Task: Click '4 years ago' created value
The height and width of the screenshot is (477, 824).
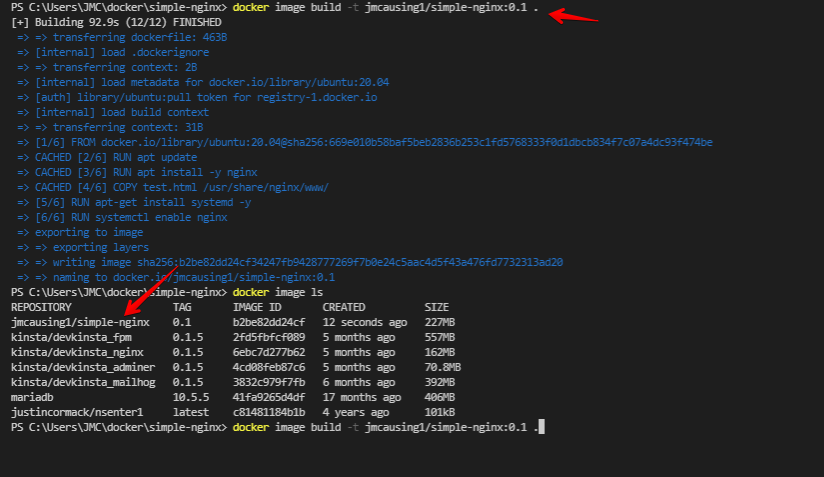Action: pyautogui.click(x=356, y=412)
